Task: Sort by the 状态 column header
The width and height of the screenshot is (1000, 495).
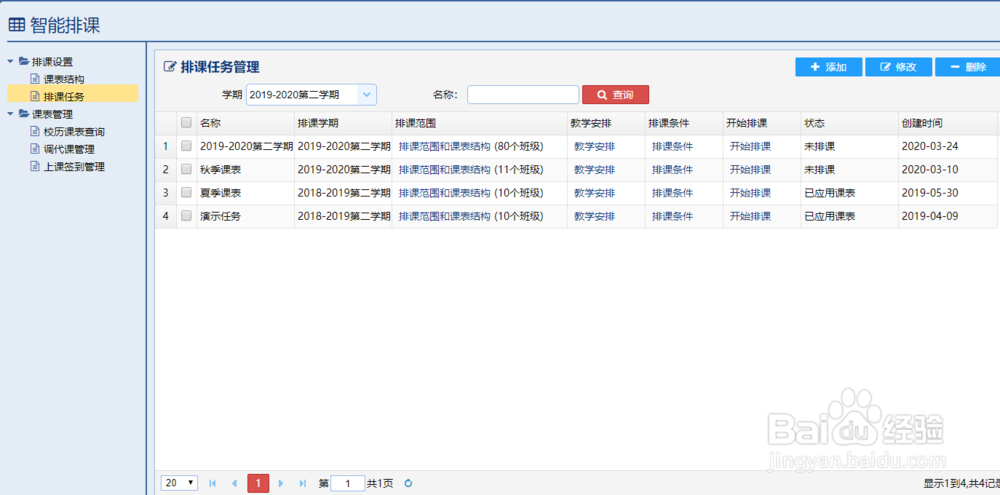Action: [849, 122]
